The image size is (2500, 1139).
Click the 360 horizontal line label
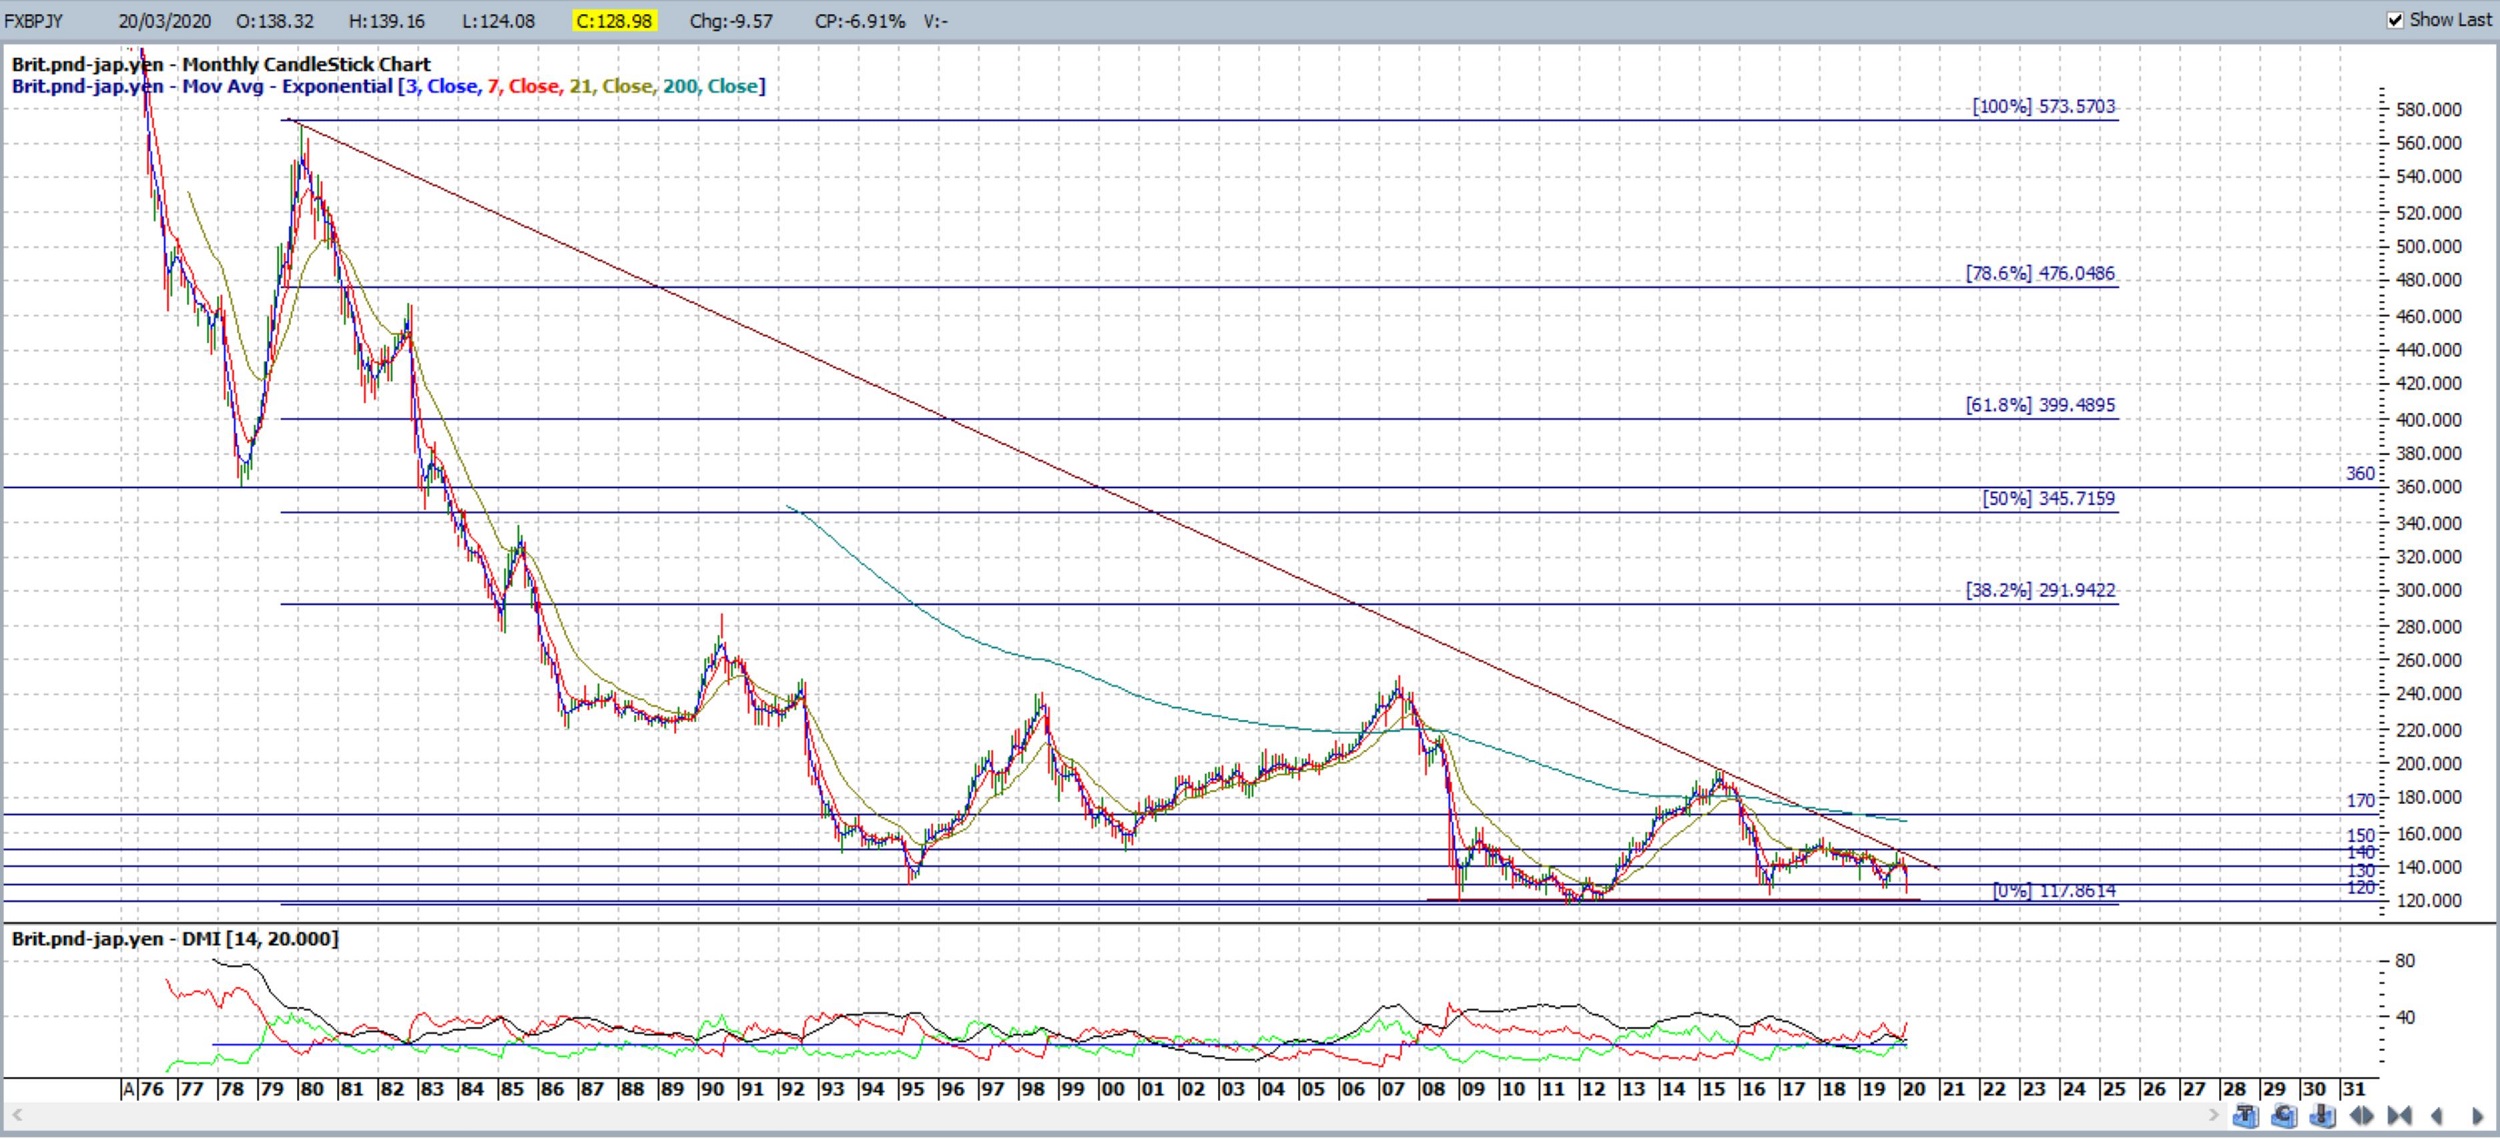click(2360, 473)
